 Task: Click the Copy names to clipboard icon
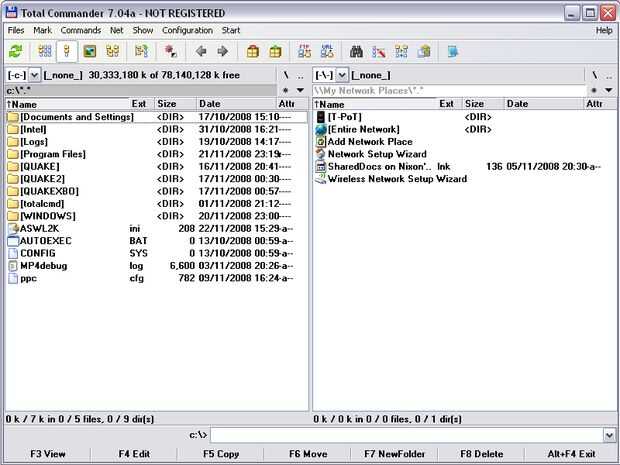[424, 51]
